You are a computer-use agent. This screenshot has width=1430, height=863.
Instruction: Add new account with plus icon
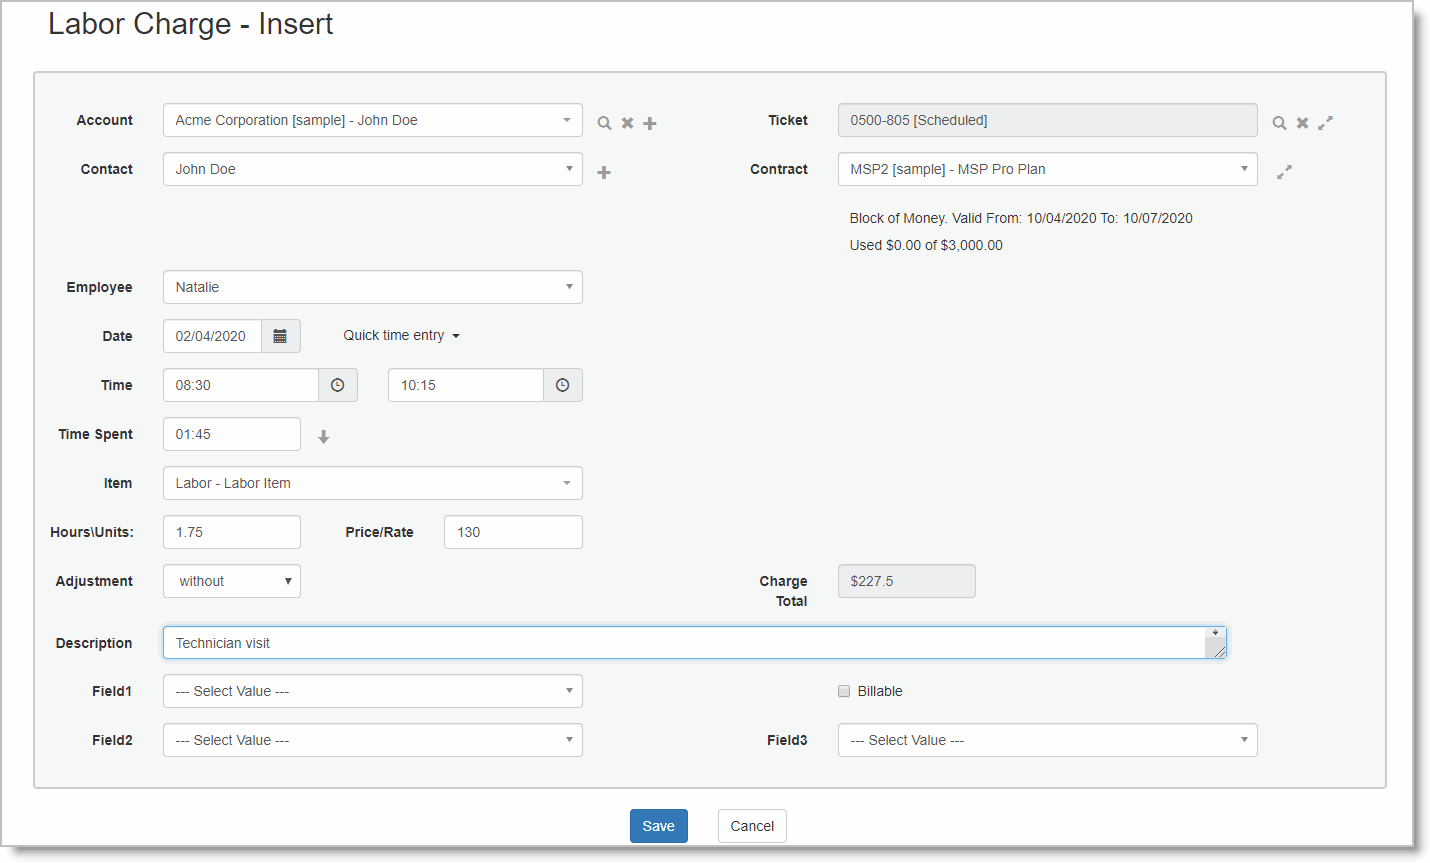(650, 123)
